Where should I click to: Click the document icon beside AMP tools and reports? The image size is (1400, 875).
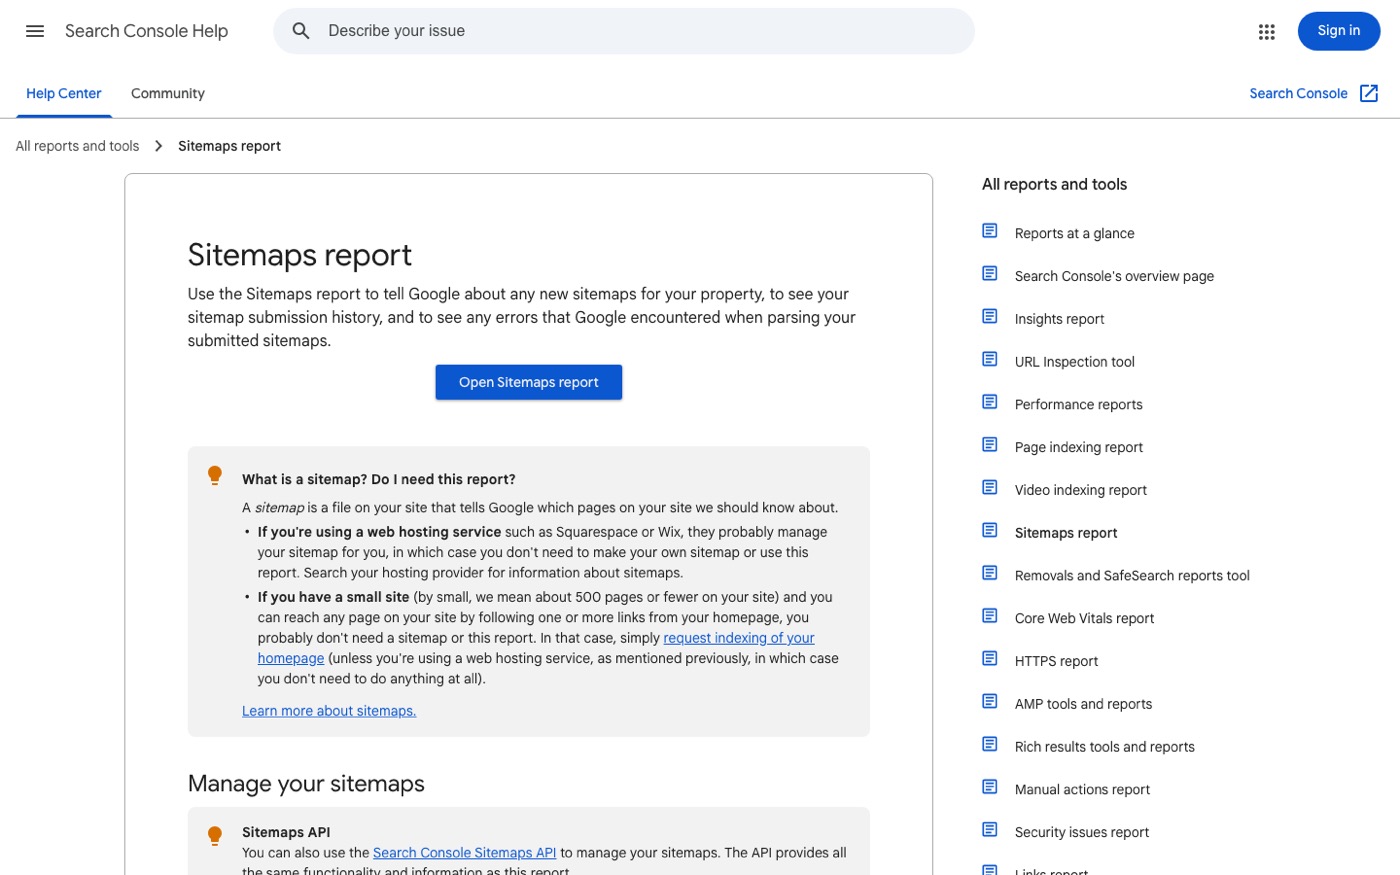pos(990,701)
